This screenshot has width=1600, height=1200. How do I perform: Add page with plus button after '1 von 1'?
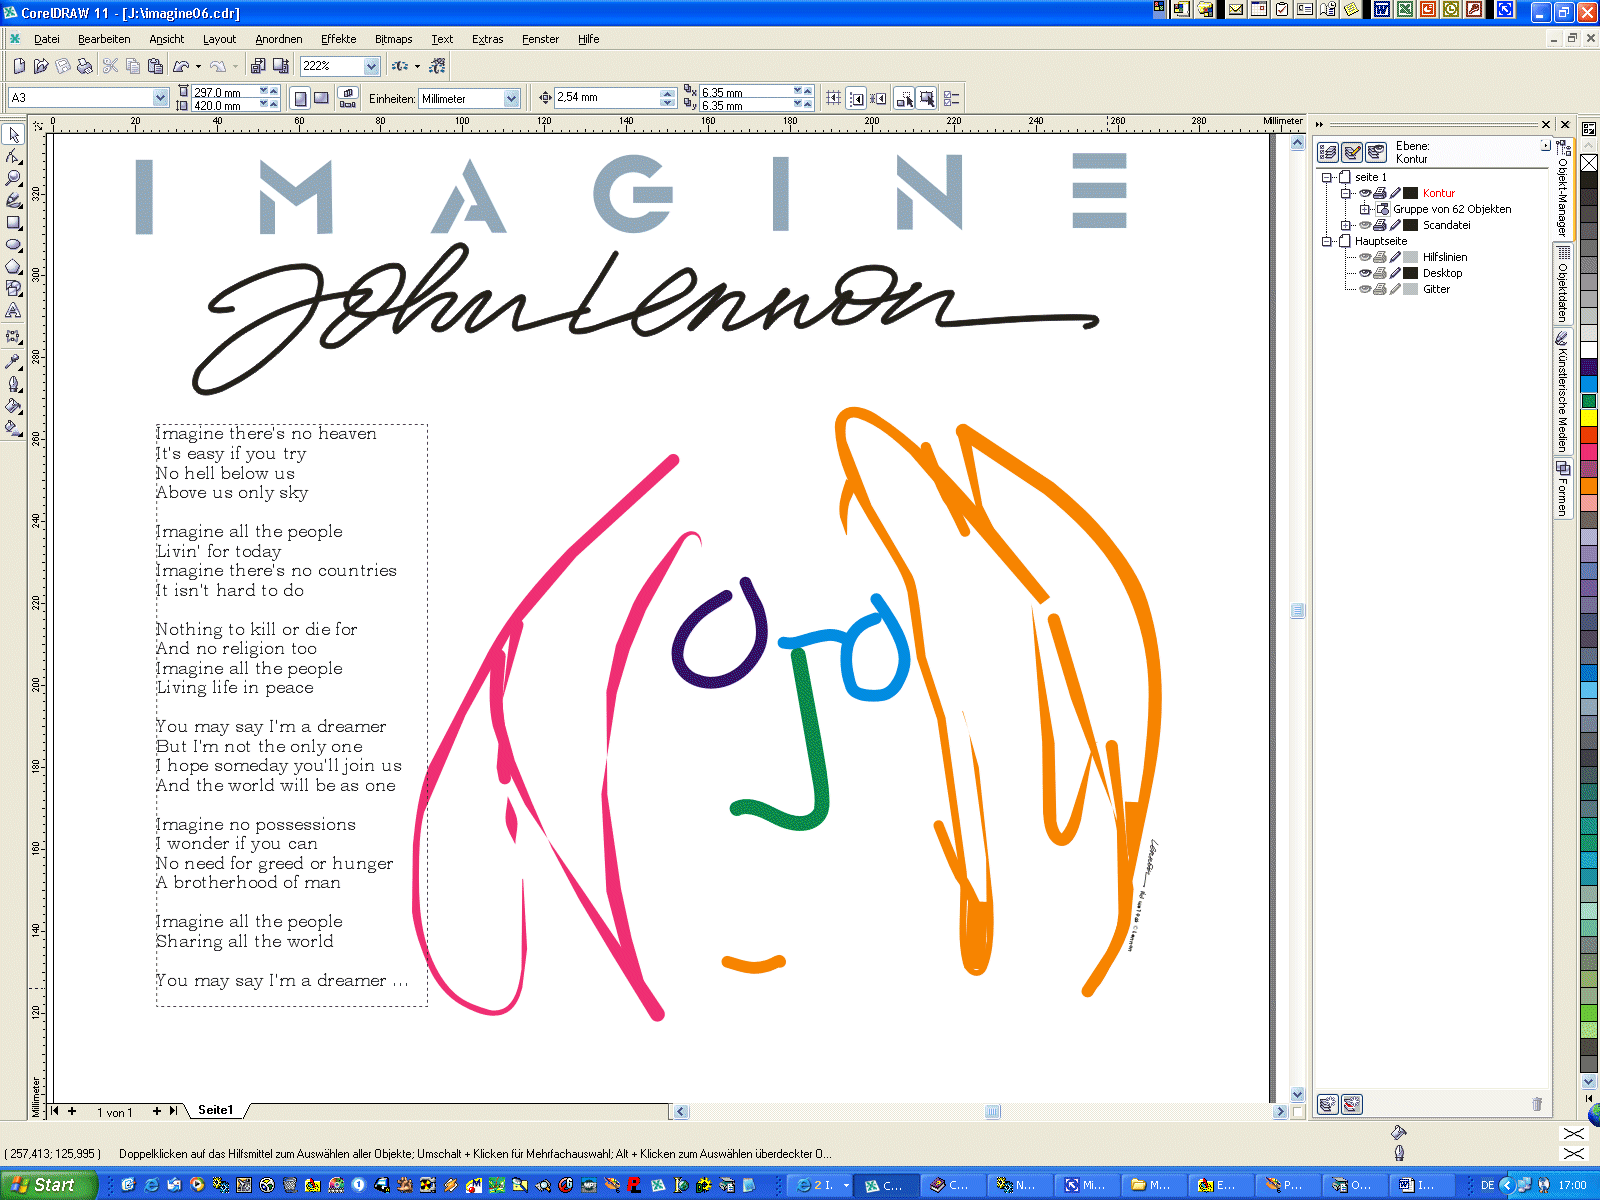[x=157, y=1111]
